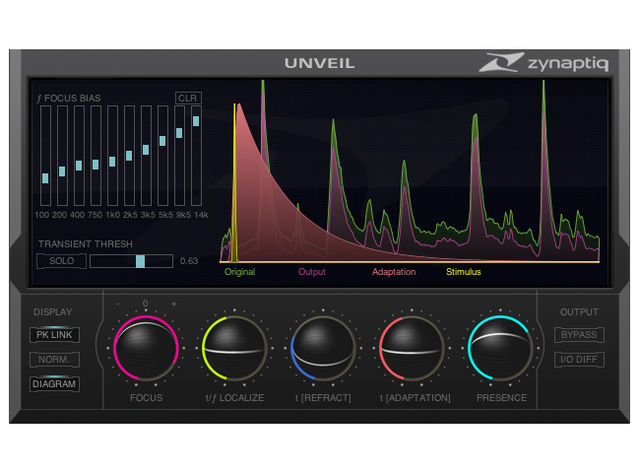Screen dimensions: 640x473
Task: Click the Stimulus legend label
Action: click(463, 272)
